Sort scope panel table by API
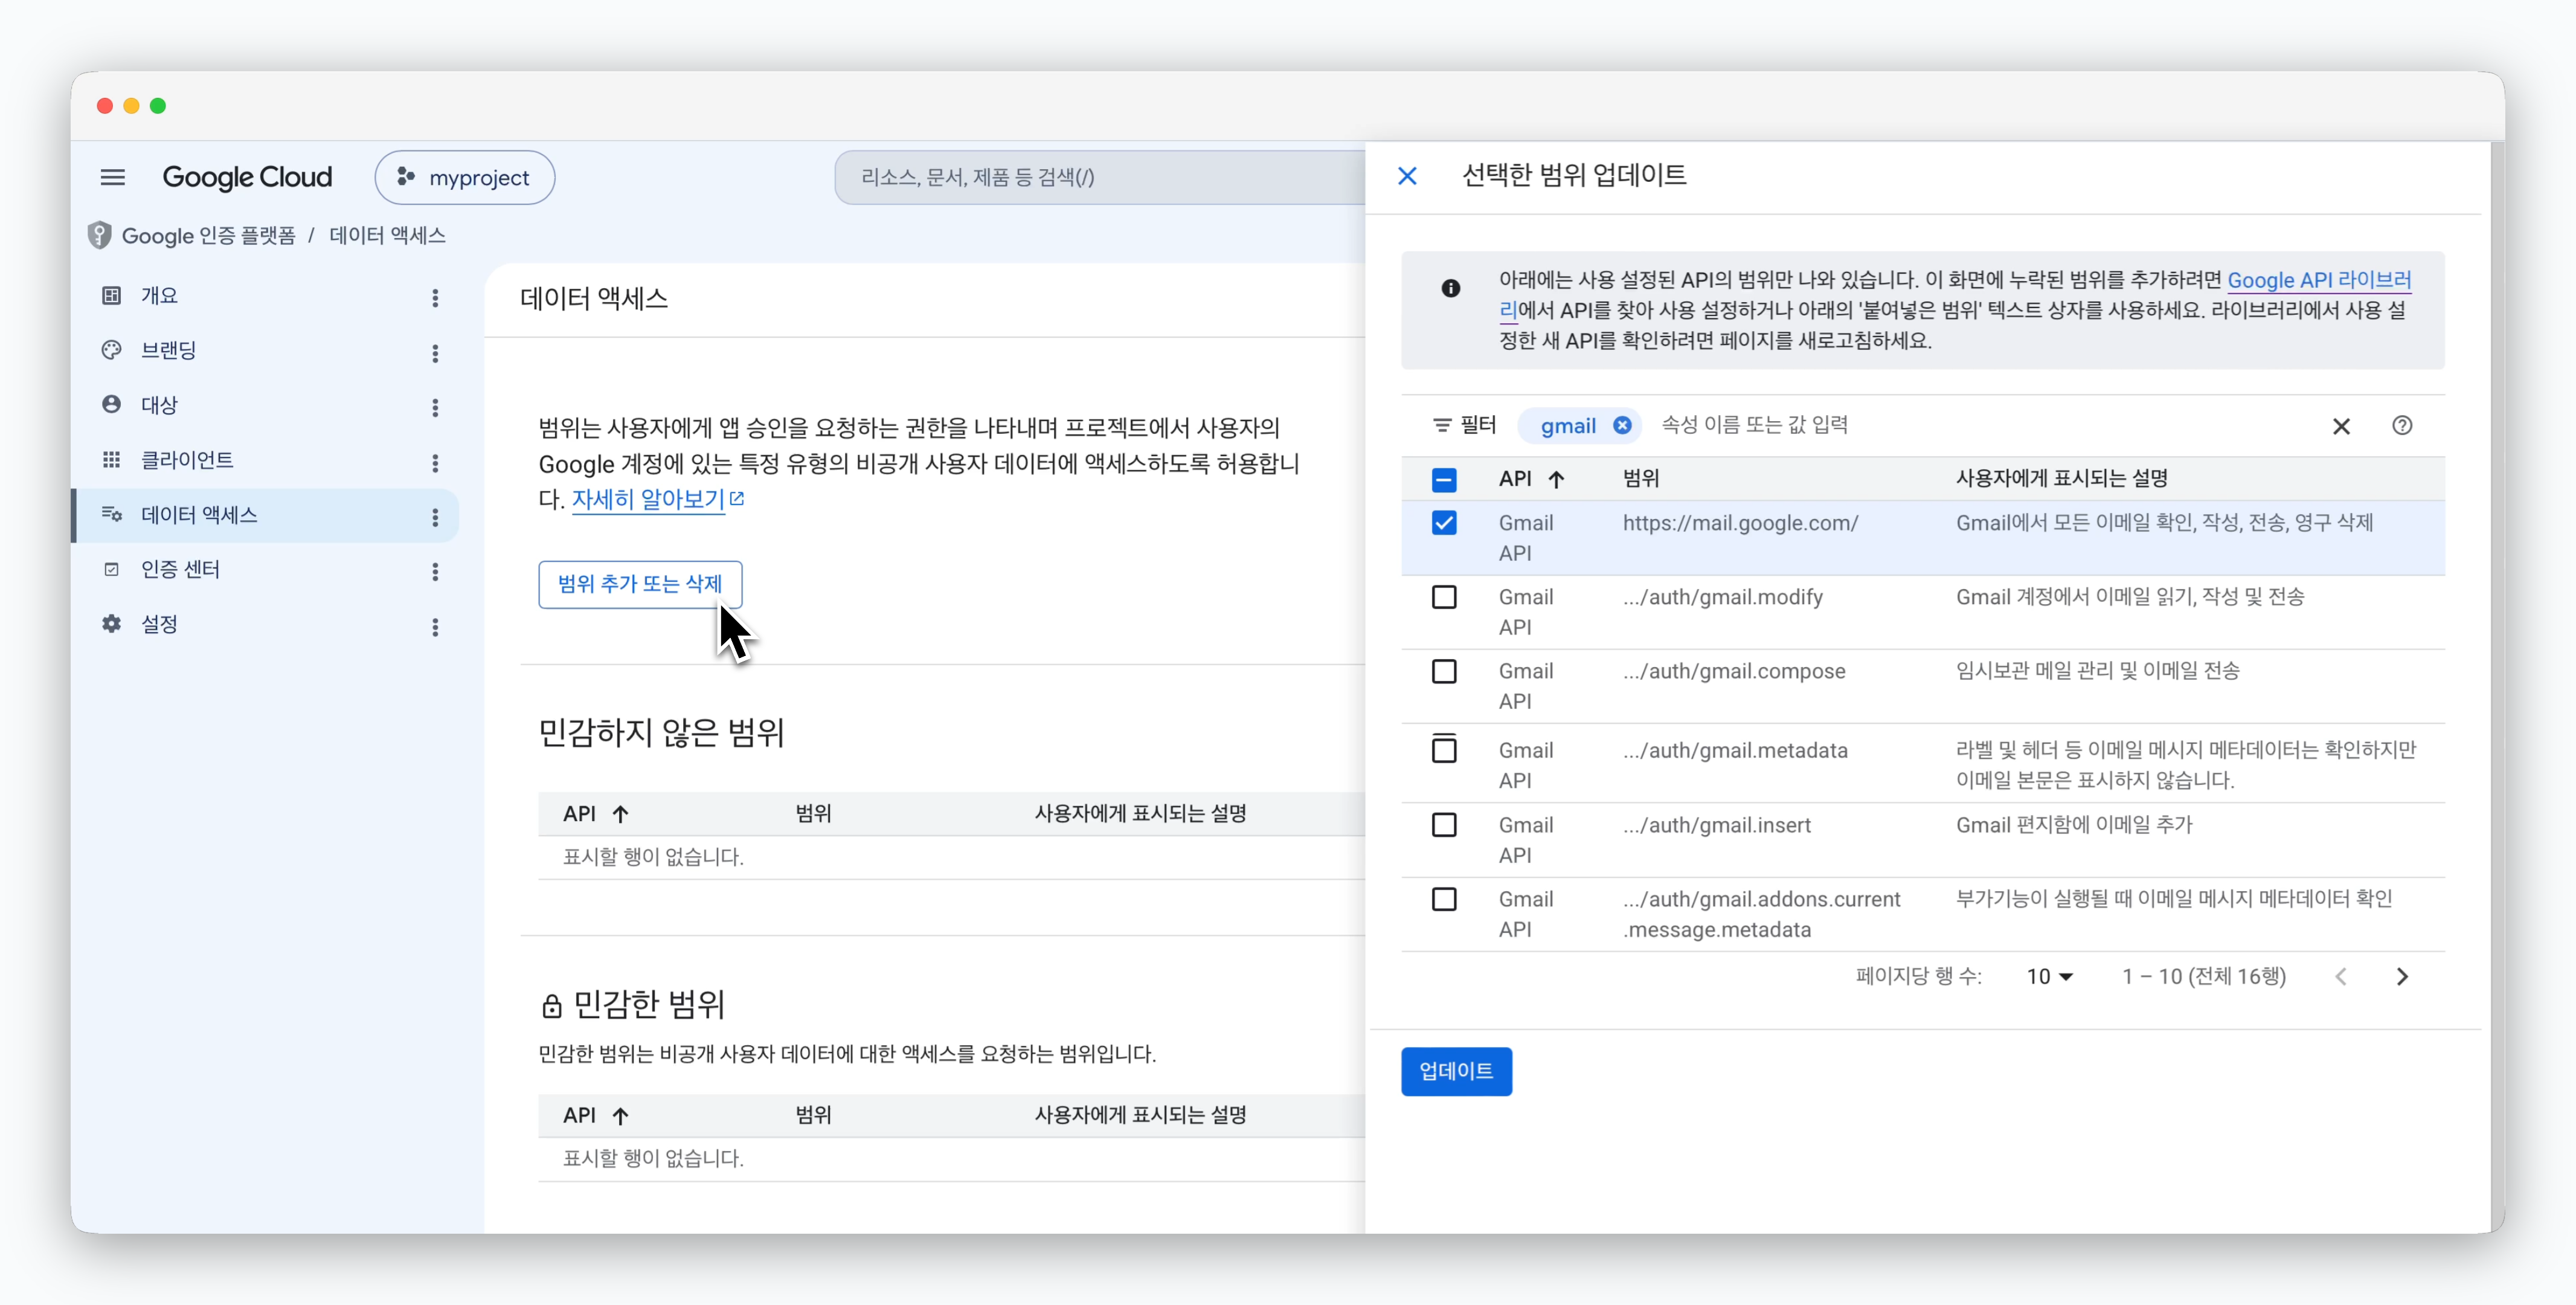The width and height of the screenshot is (2576, 1305). [1531, 479]
